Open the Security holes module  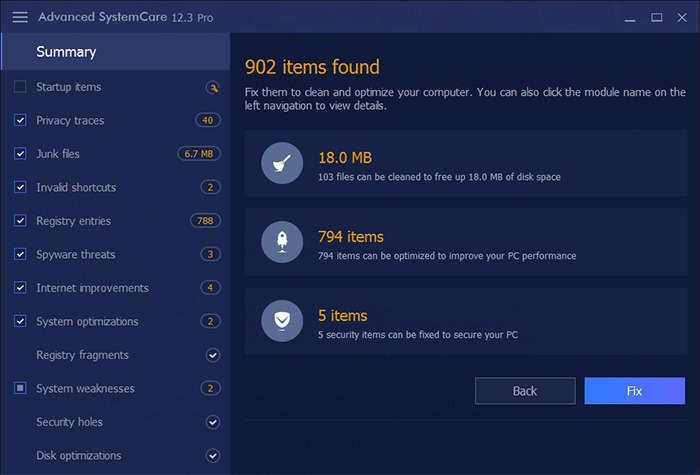(x=70, y=422)
